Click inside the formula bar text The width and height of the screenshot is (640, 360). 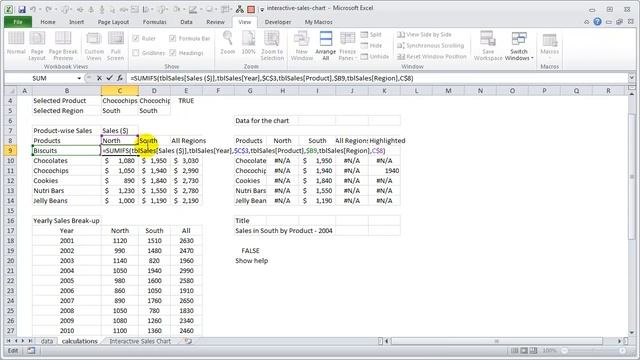click(272, 78)
